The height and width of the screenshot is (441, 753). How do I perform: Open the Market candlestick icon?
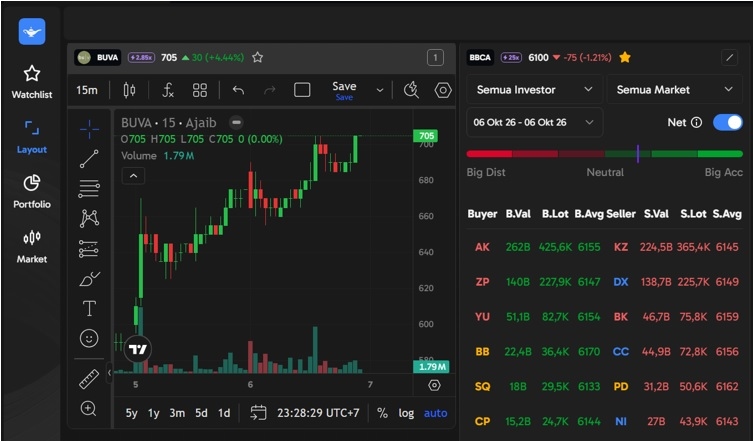[32, 237]
